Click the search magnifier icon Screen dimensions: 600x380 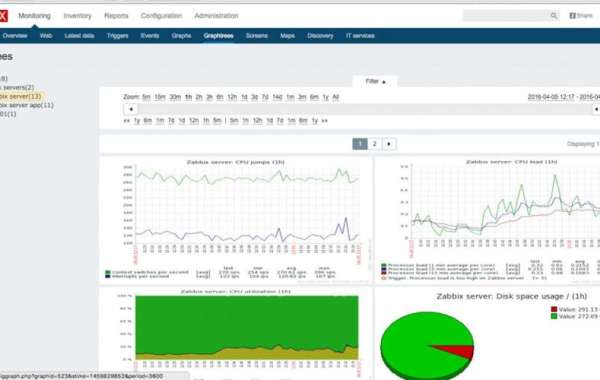click(x=553, y=16)
